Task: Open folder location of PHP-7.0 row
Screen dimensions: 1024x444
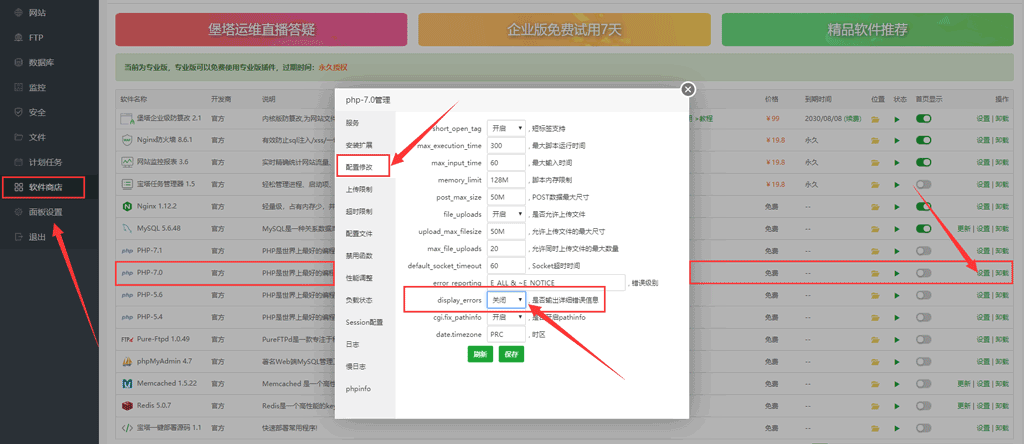Action: pyautogui.click(x=875, y=273)
